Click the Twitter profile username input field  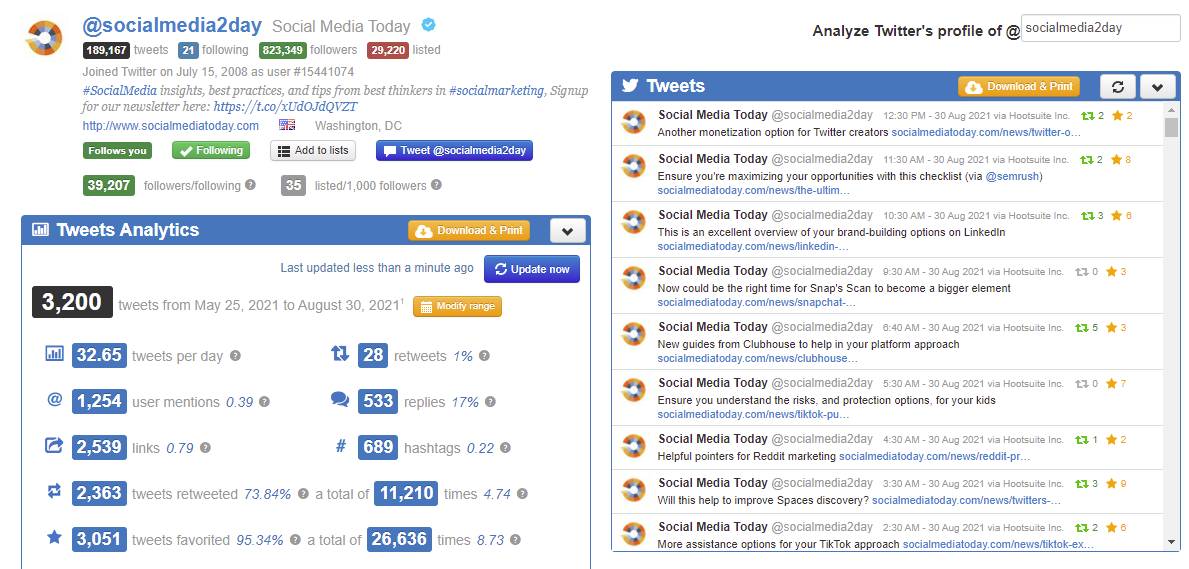point(1100,29)
